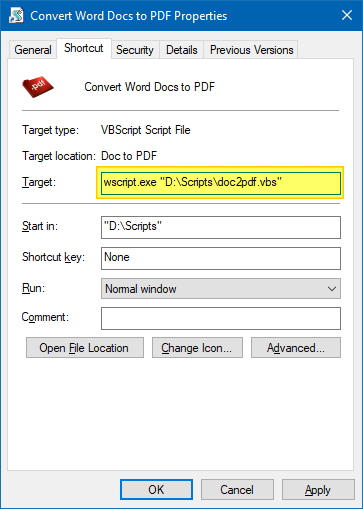Click the 'Shortcut key:' label
Image resolution: width=363 pixels, height=509 pixels.
coord(53,257)
